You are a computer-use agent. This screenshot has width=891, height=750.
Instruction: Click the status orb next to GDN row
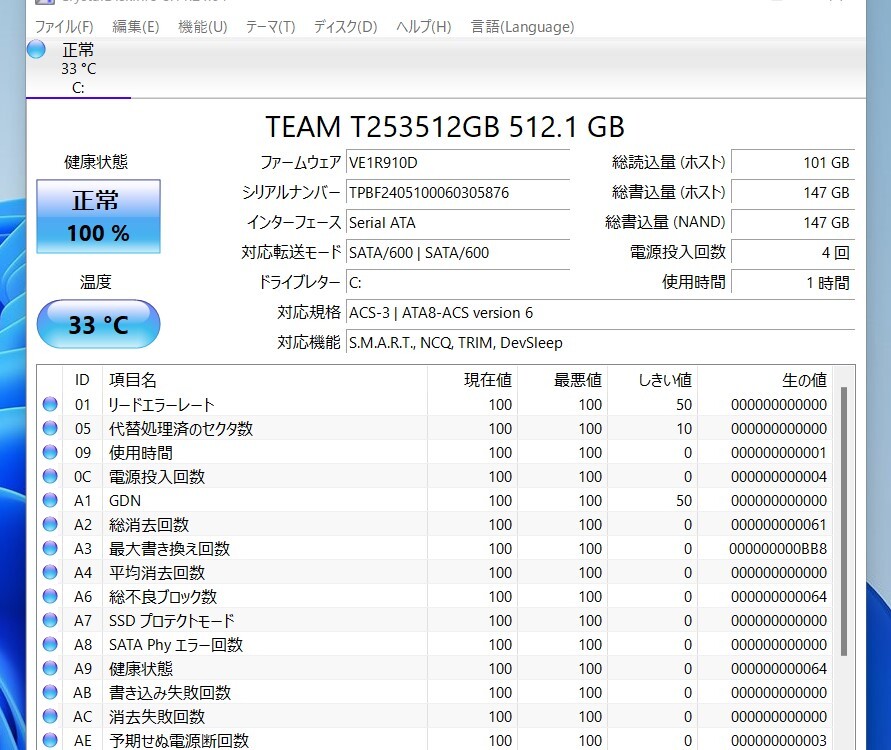pos(49,501)
